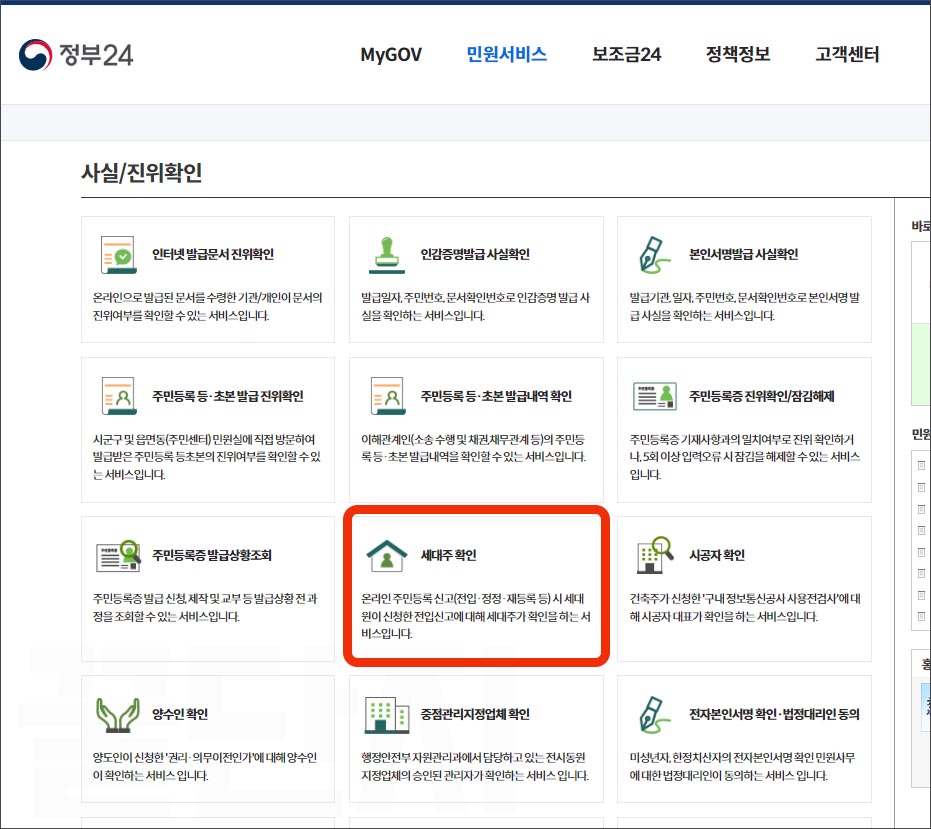Screen dimensions: 931x829
Task: Open the MyGOV menu
Action: [391, 55]
